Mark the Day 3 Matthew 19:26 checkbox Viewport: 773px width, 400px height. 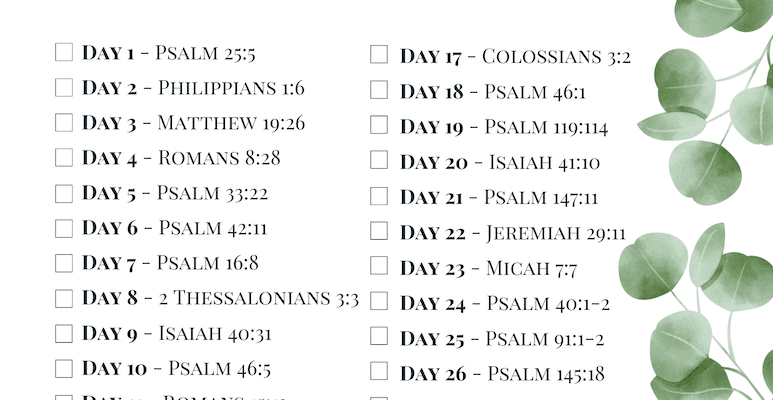point(64,123)
